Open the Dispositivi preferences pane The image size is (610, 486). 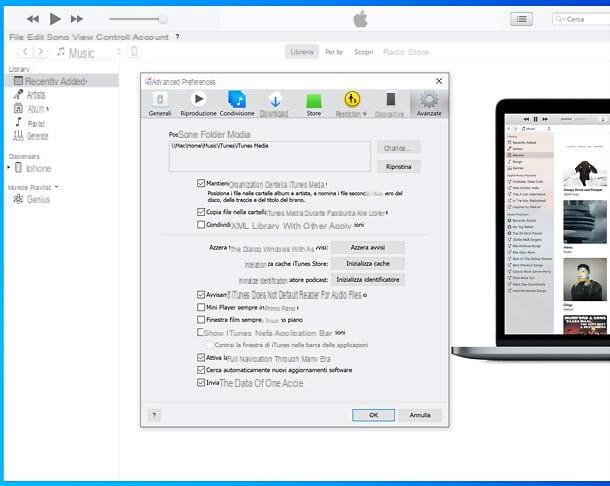coord(390,104)
